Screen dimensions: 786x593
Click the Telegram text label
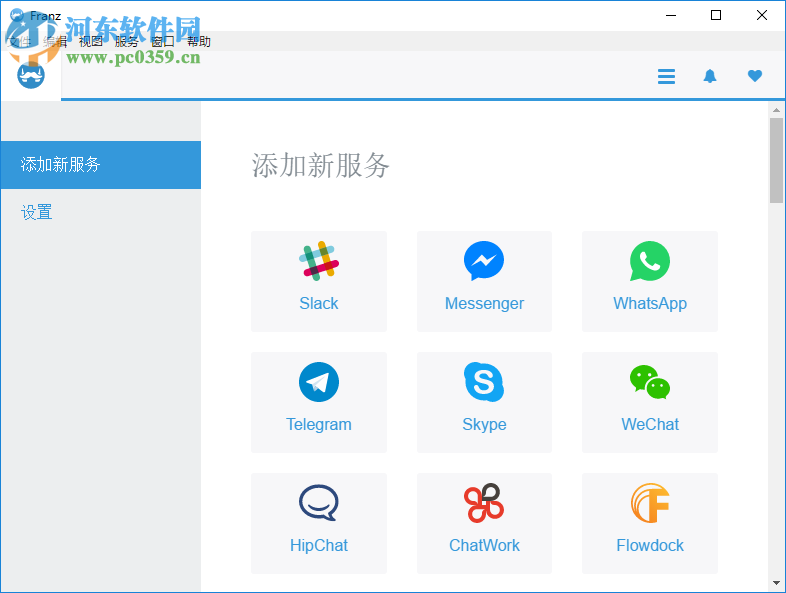tap(319, 425)
